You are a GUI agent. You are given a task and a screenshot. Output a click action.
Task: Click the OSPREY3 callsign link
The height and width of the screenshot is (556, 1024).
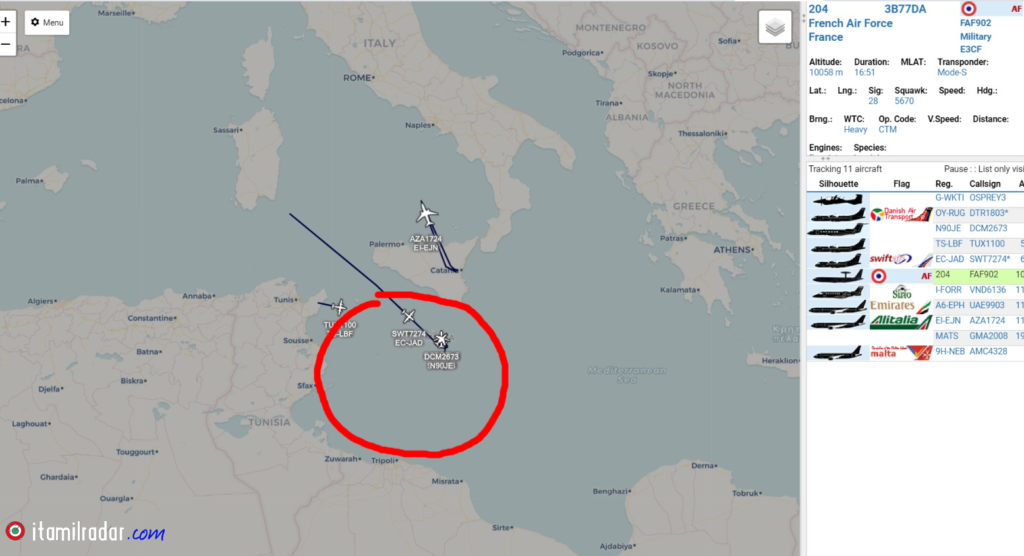click(987, 198)
